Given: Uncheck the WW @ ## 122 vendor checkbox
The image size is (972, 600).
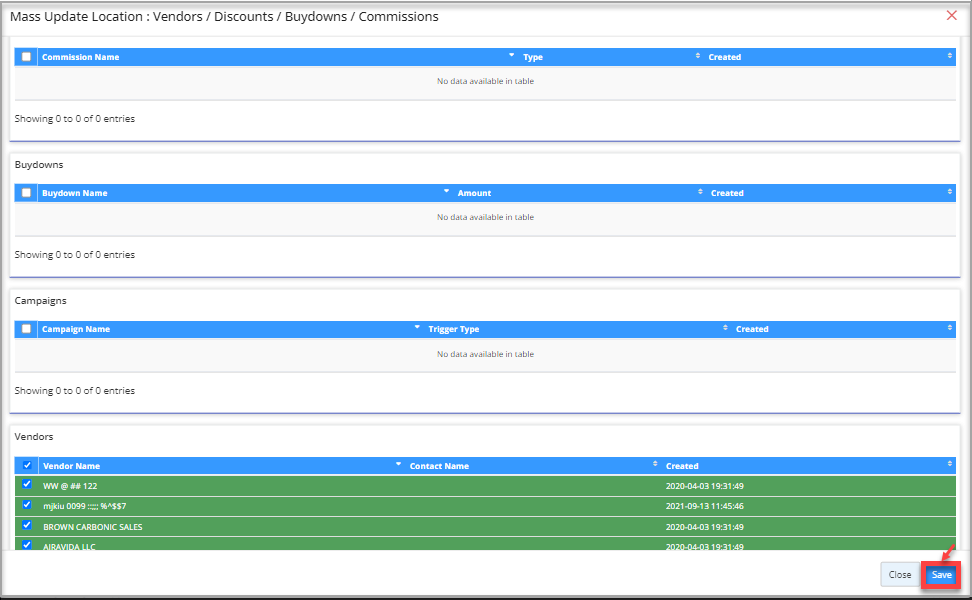Looking at the screenshot, I should pos(27,484).
